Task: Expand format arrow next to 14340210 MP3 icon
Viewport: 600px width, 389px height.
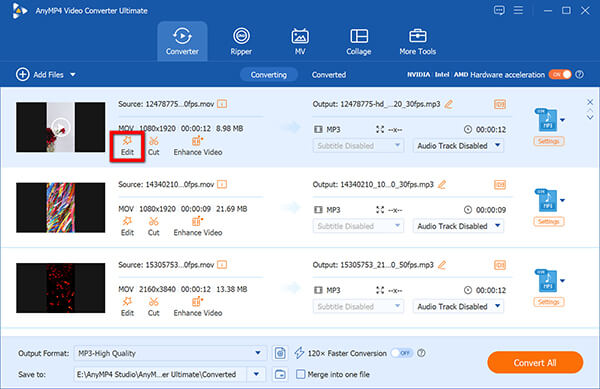Action: pyautogui.click(x=562, y=200)
